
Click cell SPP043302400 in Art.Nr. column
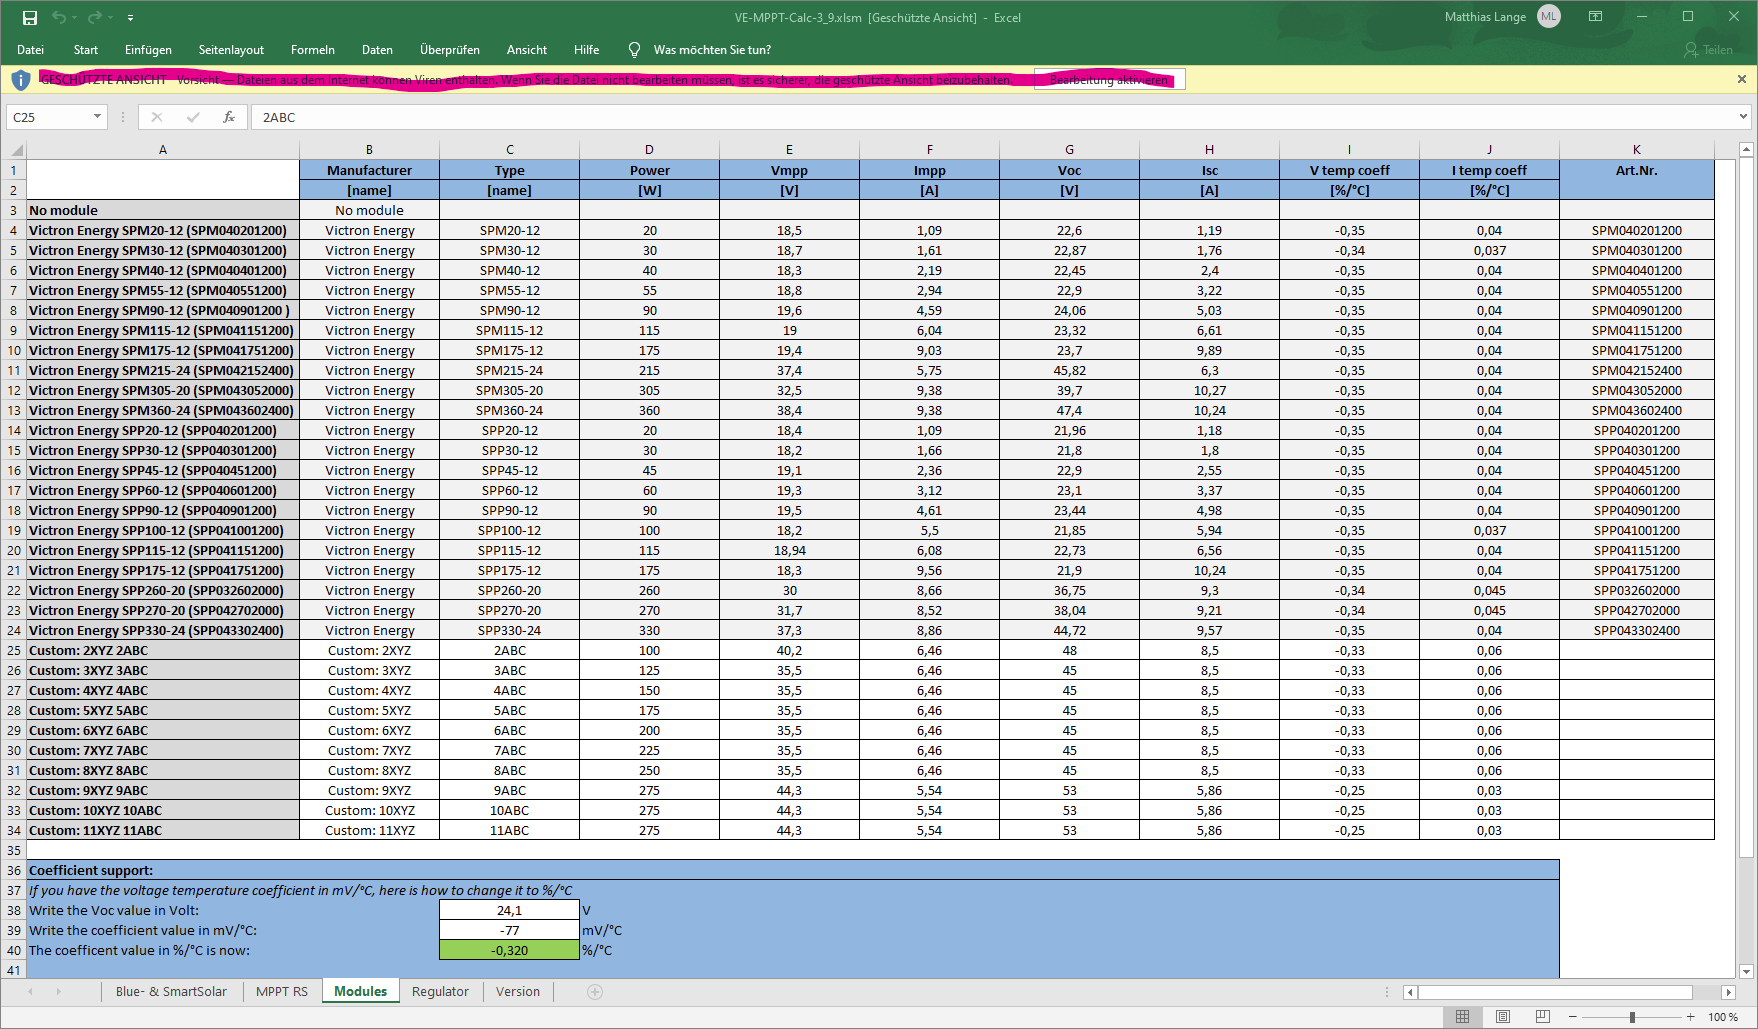1637,630
